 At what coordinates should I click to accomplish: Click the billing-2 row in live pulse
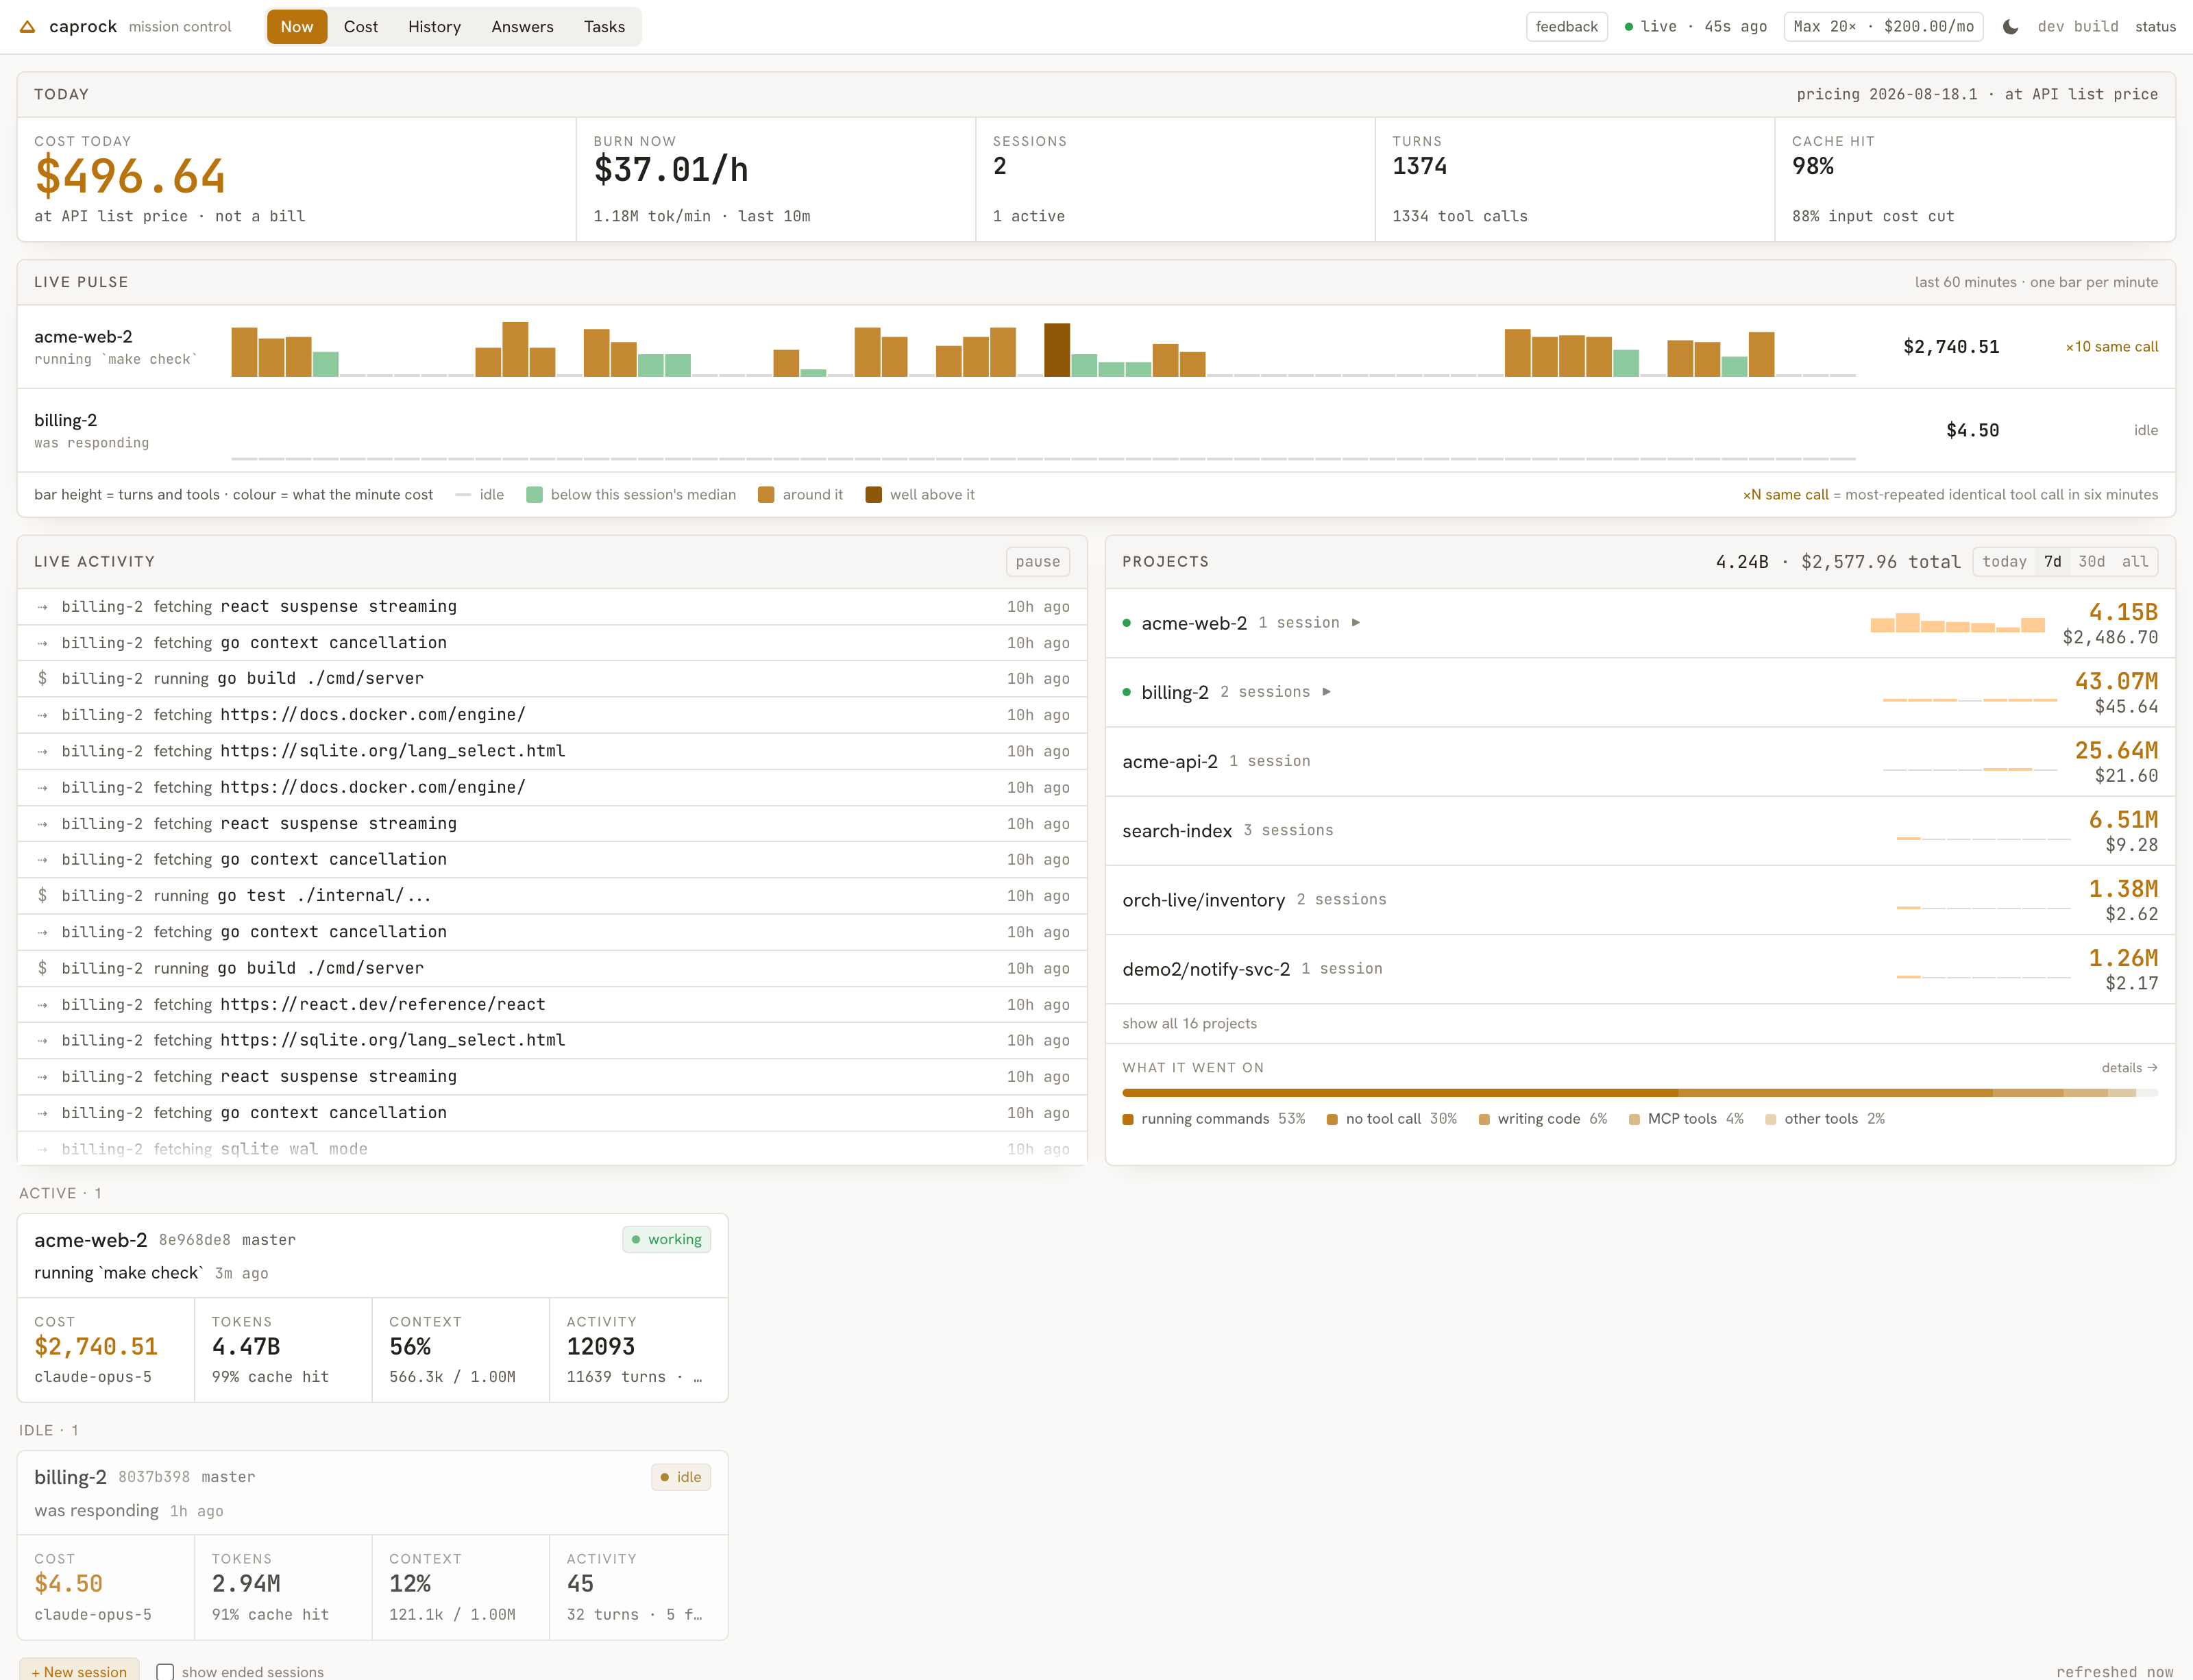coord(1096,431)
